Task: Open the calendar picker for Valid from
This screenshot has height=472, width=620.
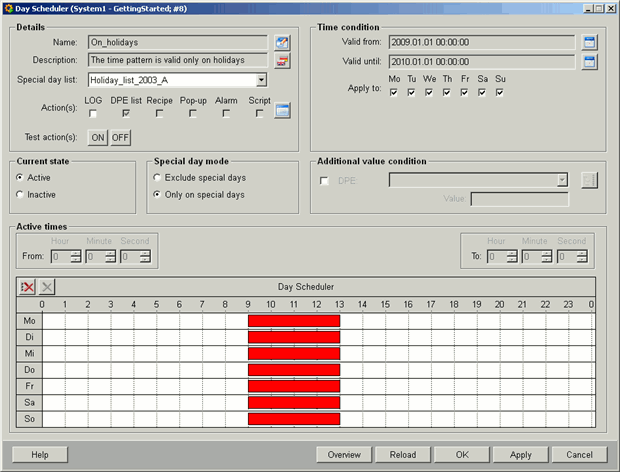Action: click(589, 43)
